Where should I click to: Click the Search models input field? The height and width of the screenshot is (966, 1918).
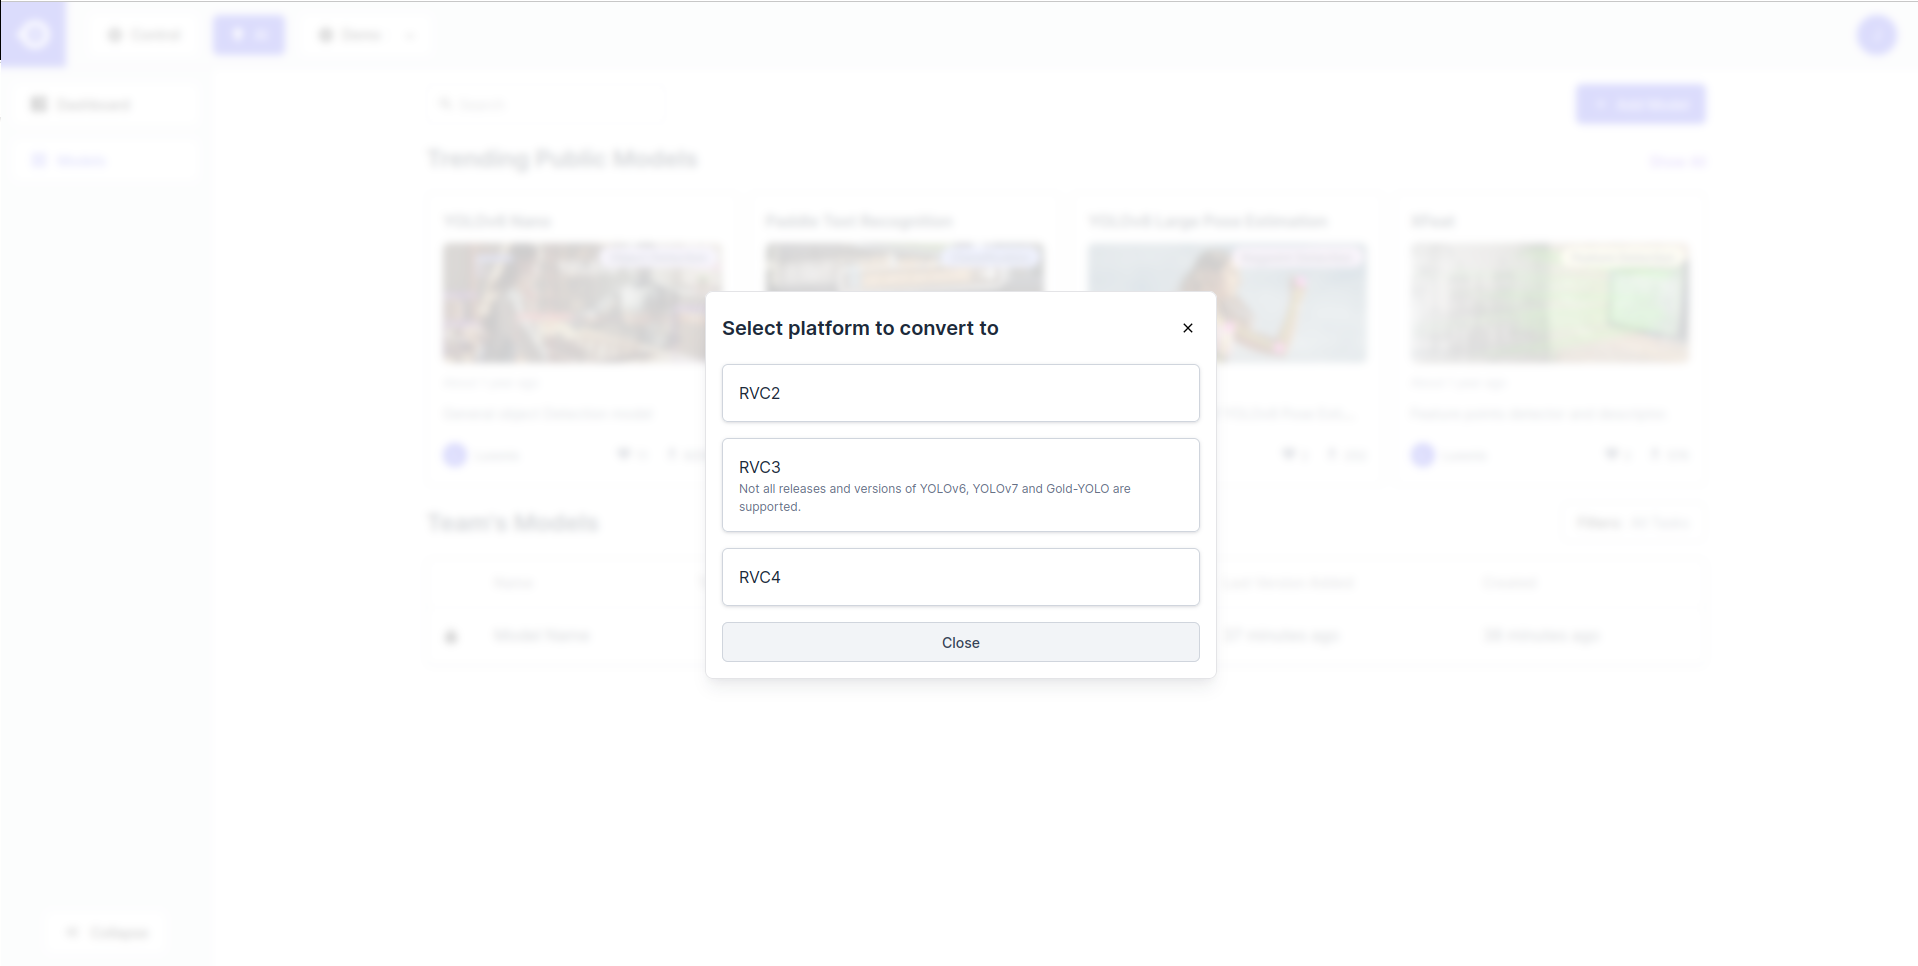coord(550,104)
